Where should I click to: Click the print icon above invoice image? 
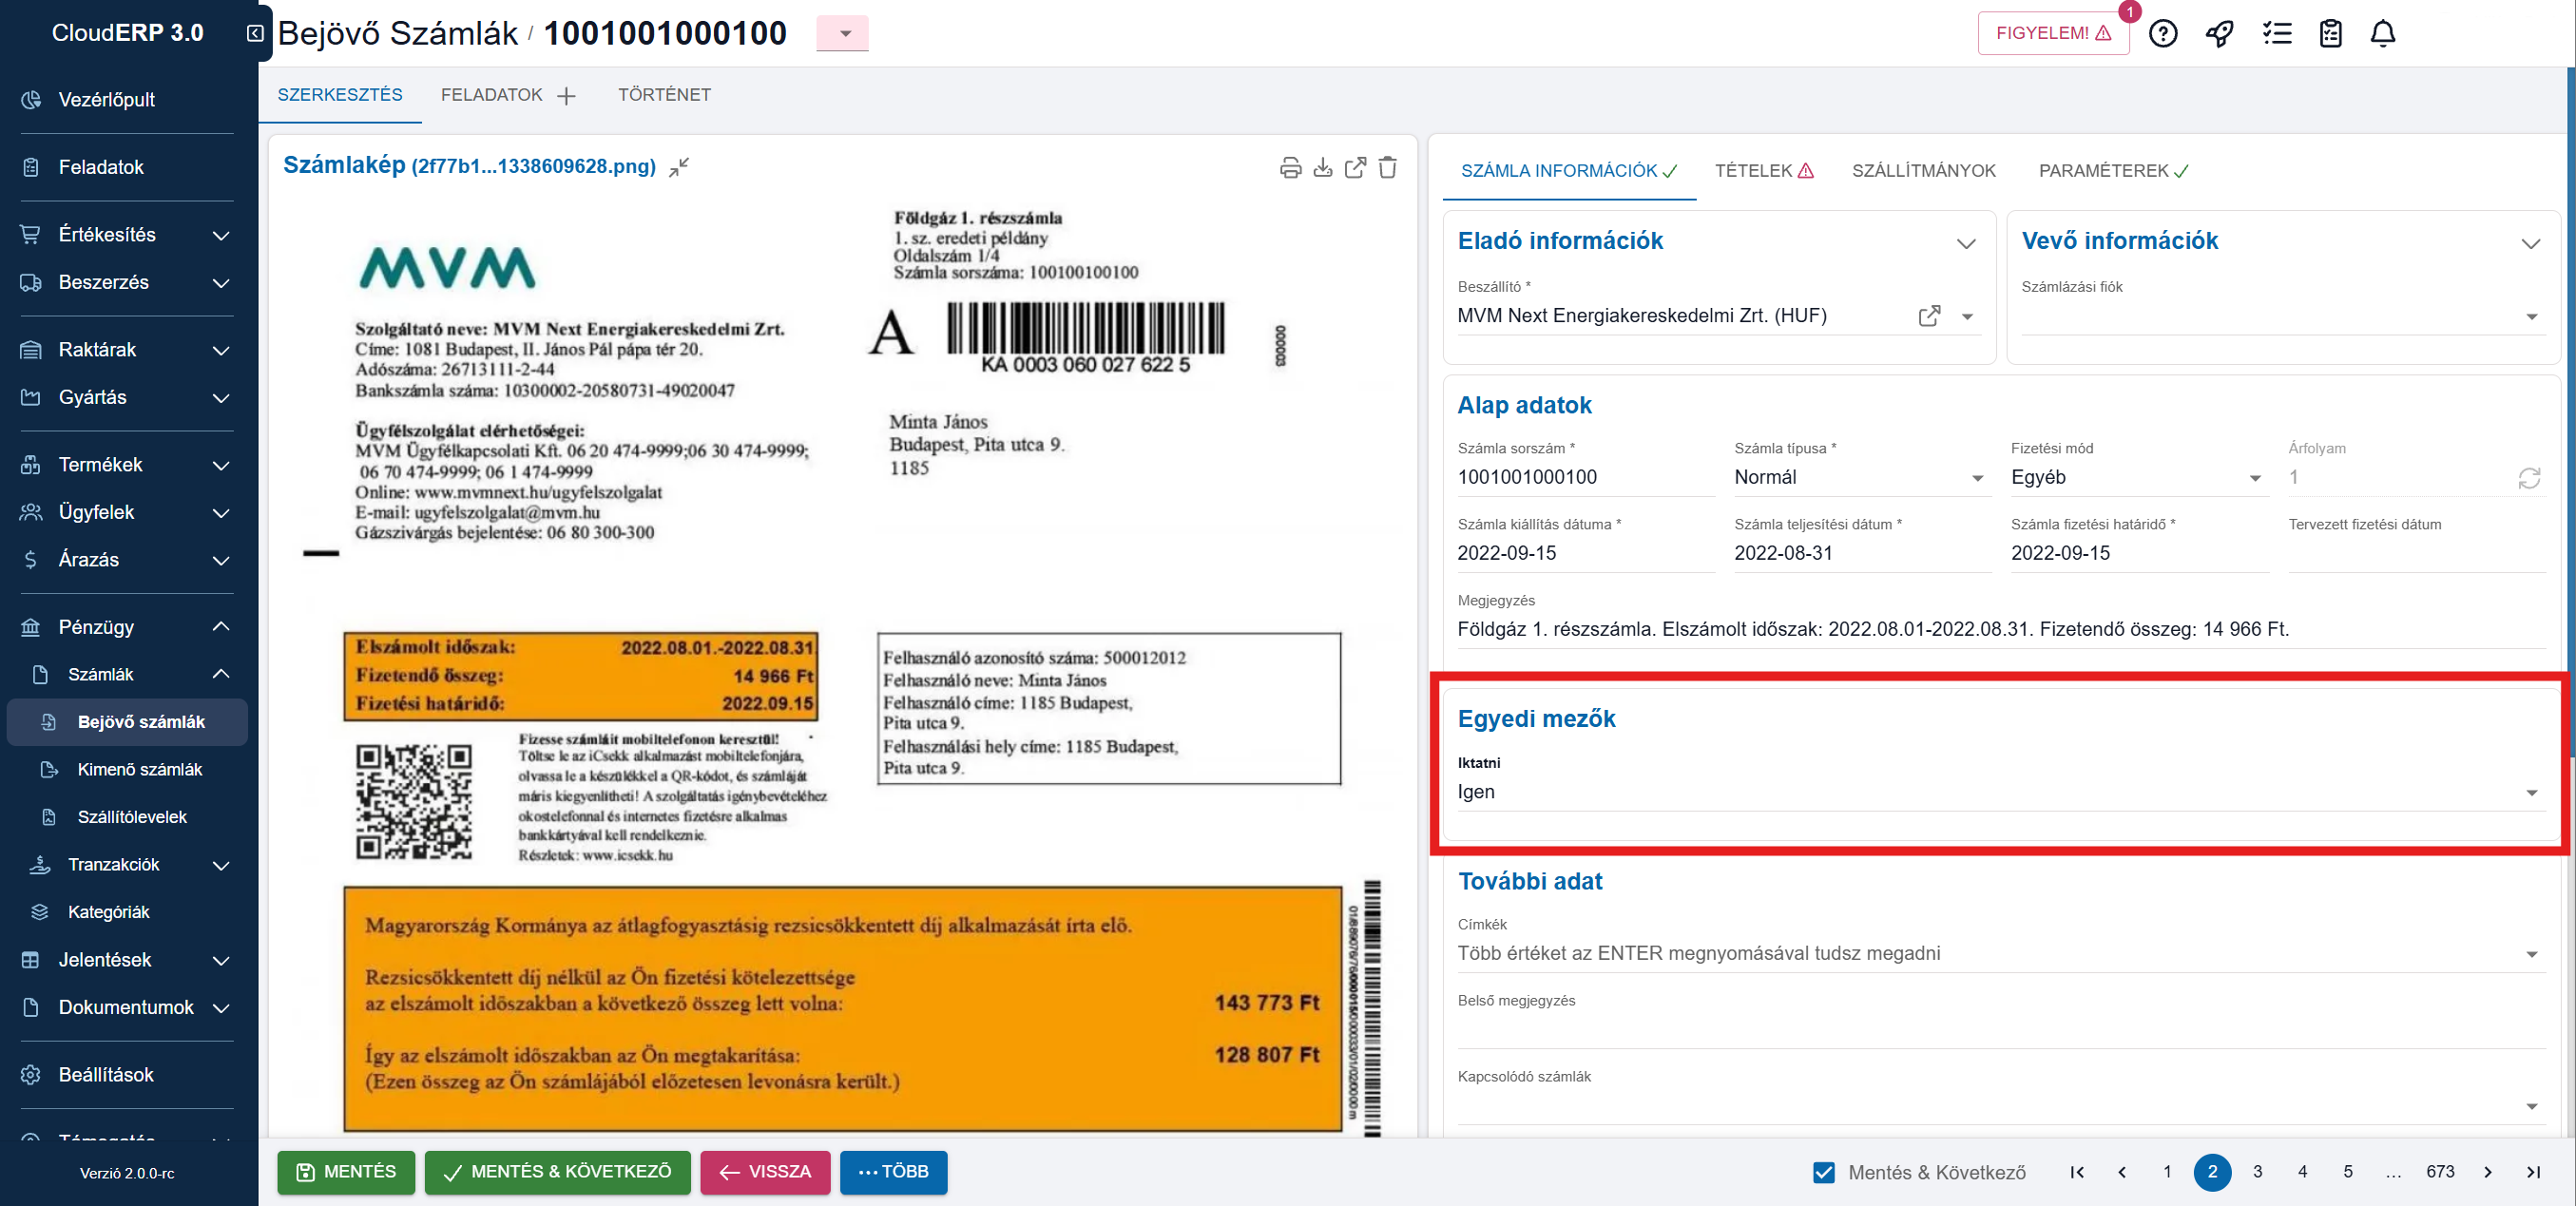pos(1290,168)
